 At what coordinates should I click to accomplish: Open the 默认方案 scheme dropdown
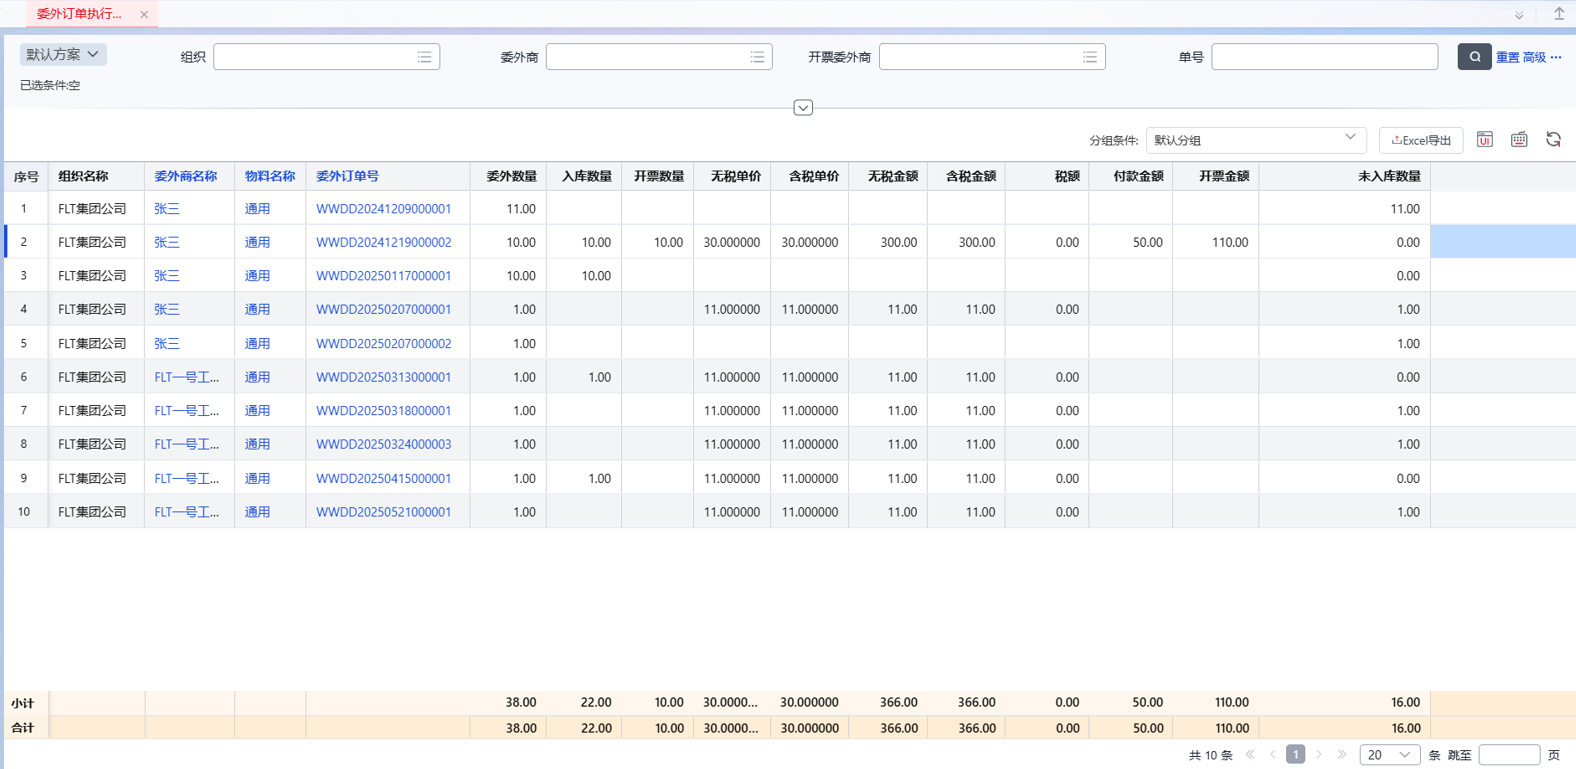63,55
